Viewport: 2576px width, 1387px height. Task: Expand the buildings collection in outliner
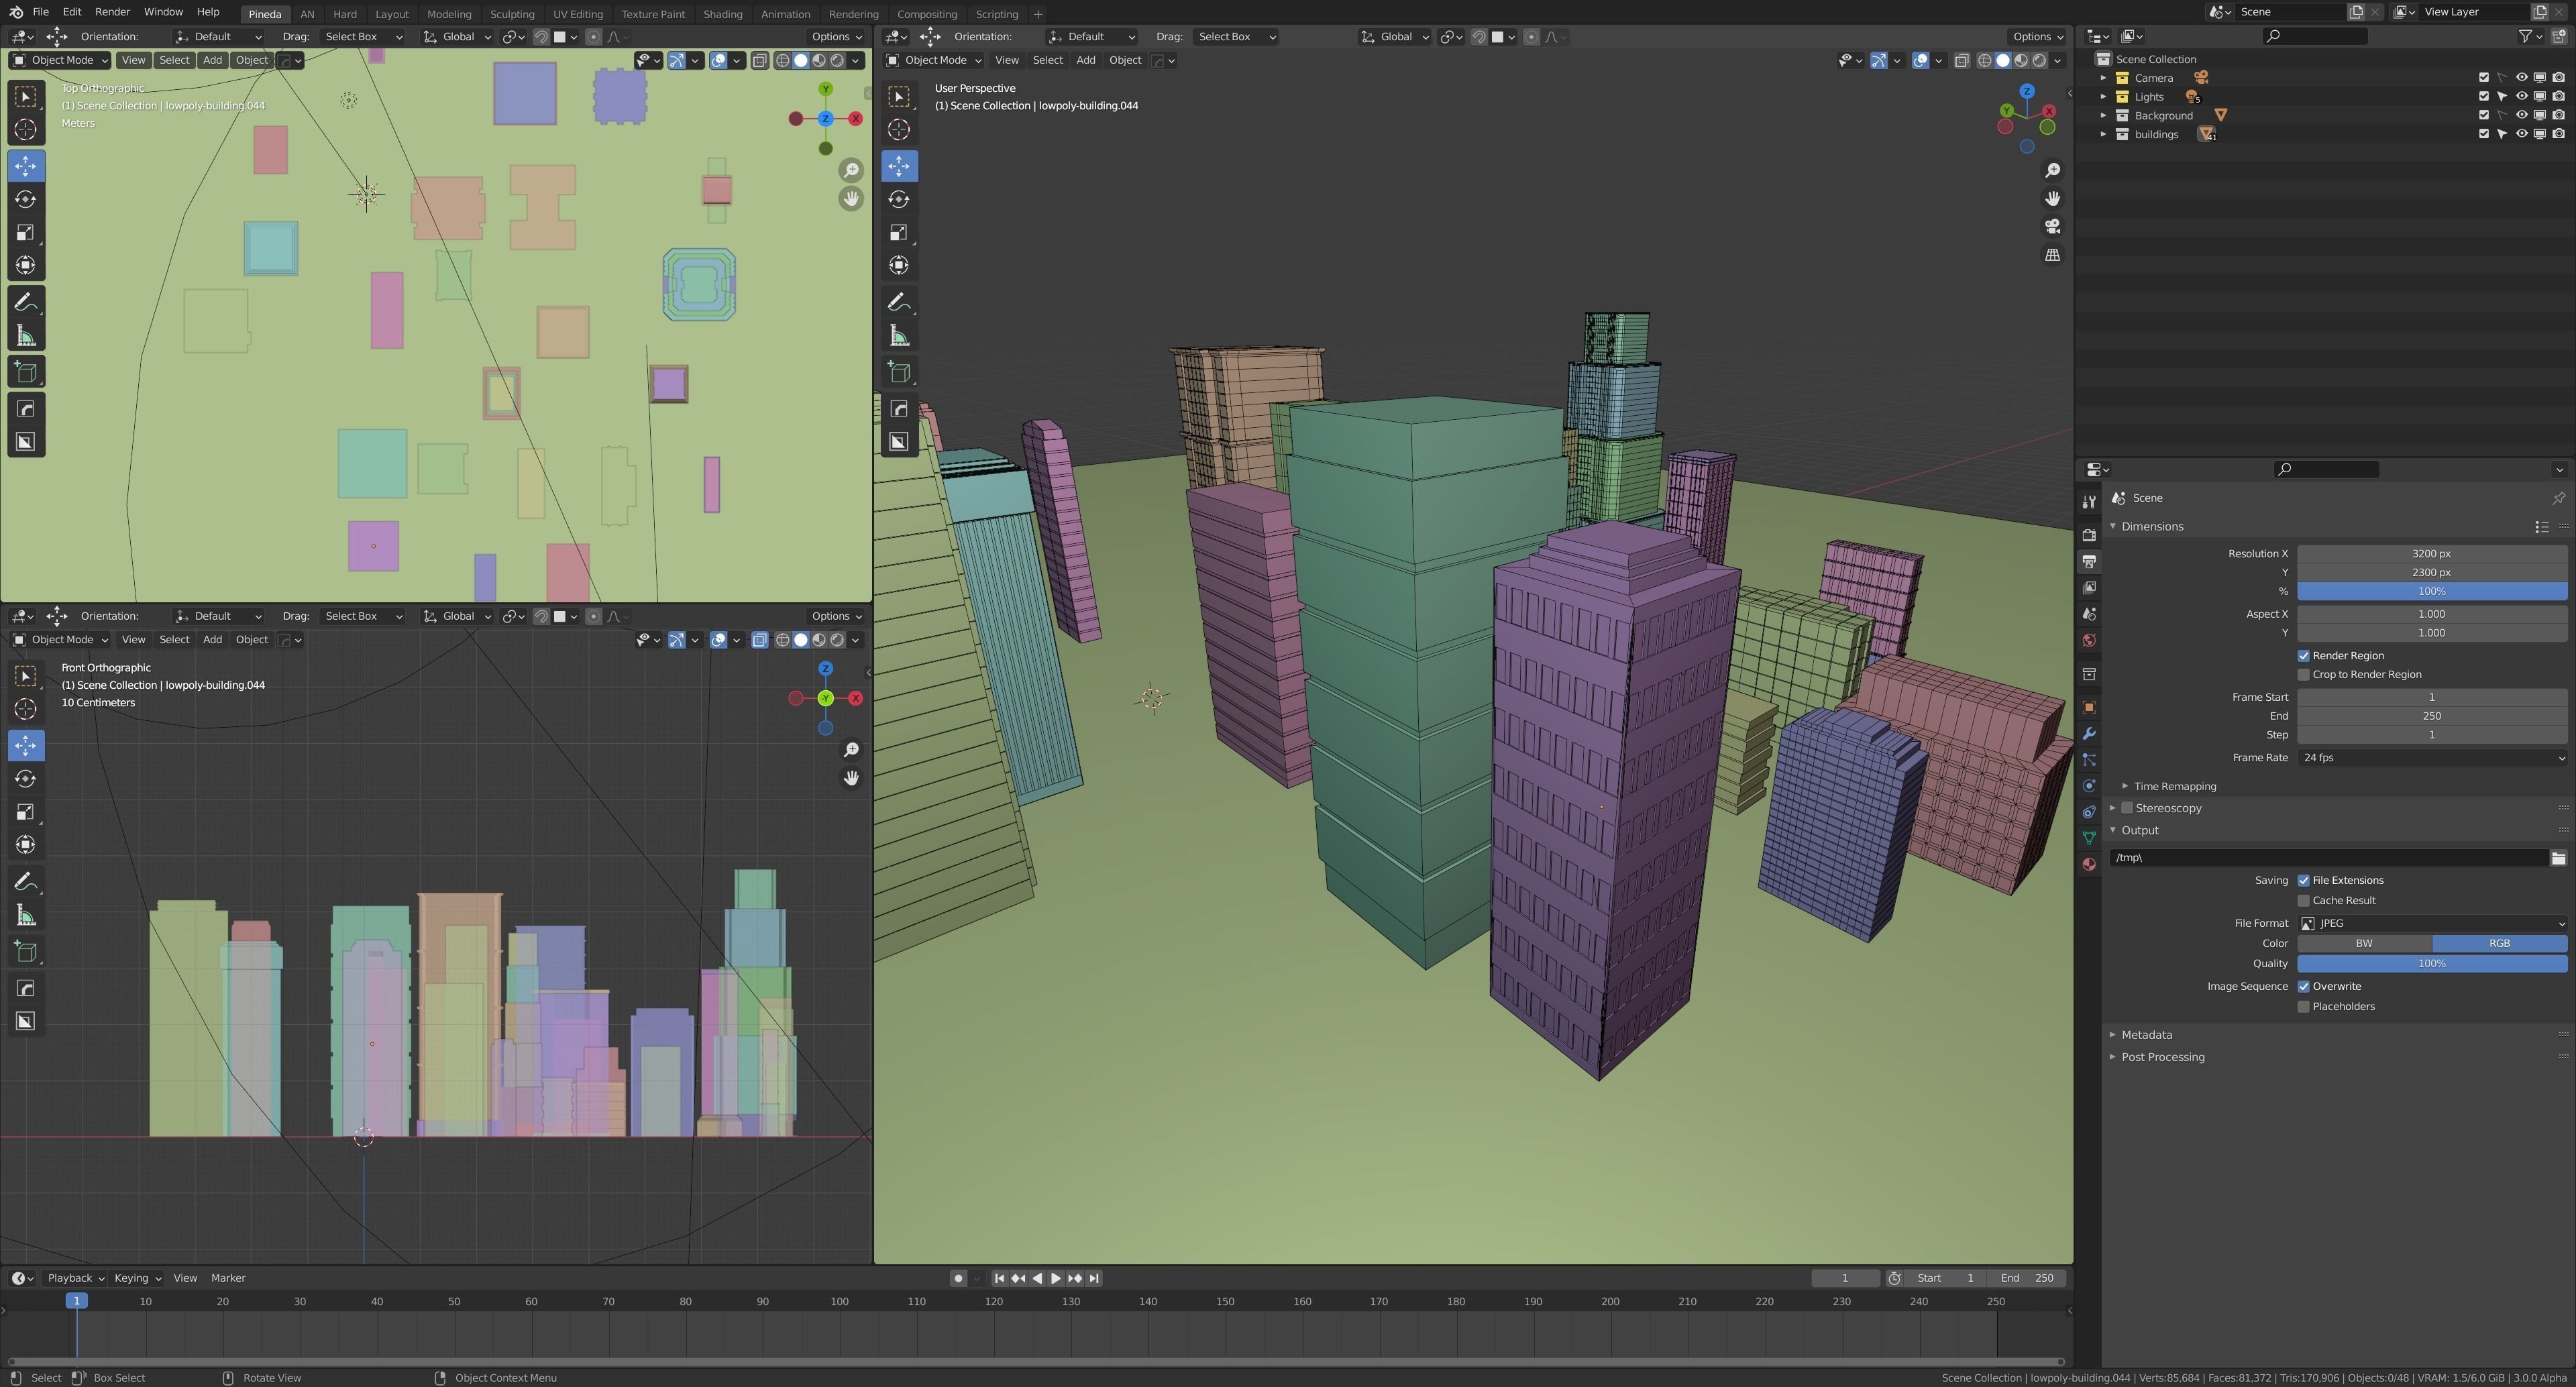tap(2103, 134)
